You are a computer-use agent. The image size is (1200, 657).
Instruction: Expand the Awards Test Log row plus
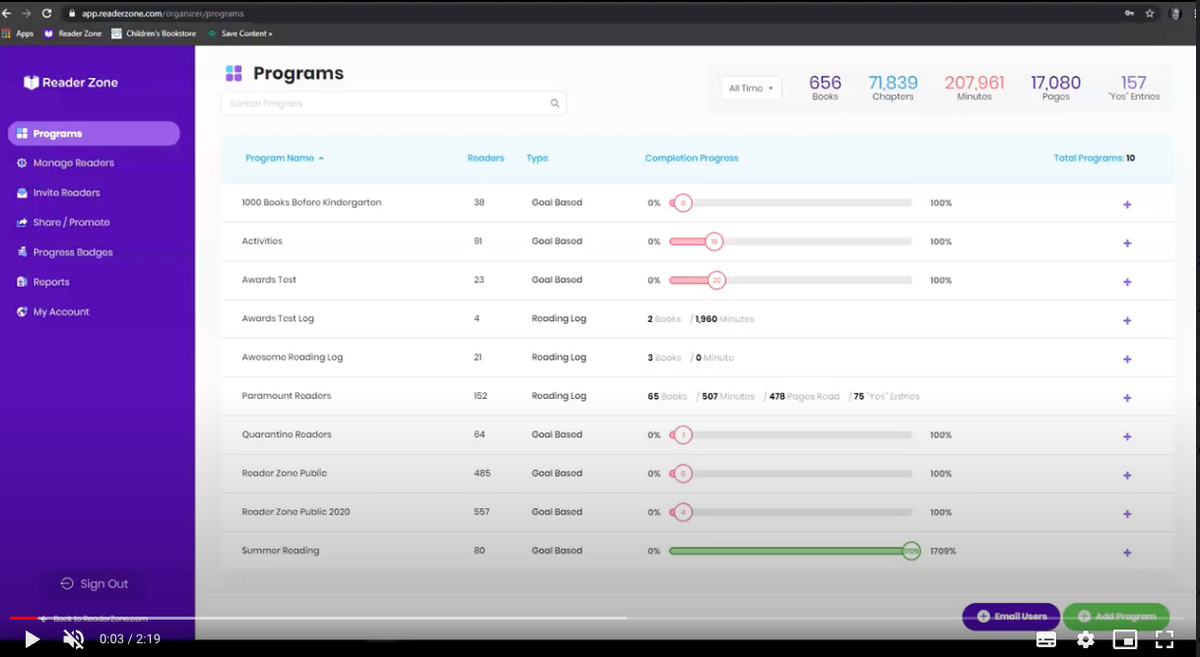coord(1127,321)
